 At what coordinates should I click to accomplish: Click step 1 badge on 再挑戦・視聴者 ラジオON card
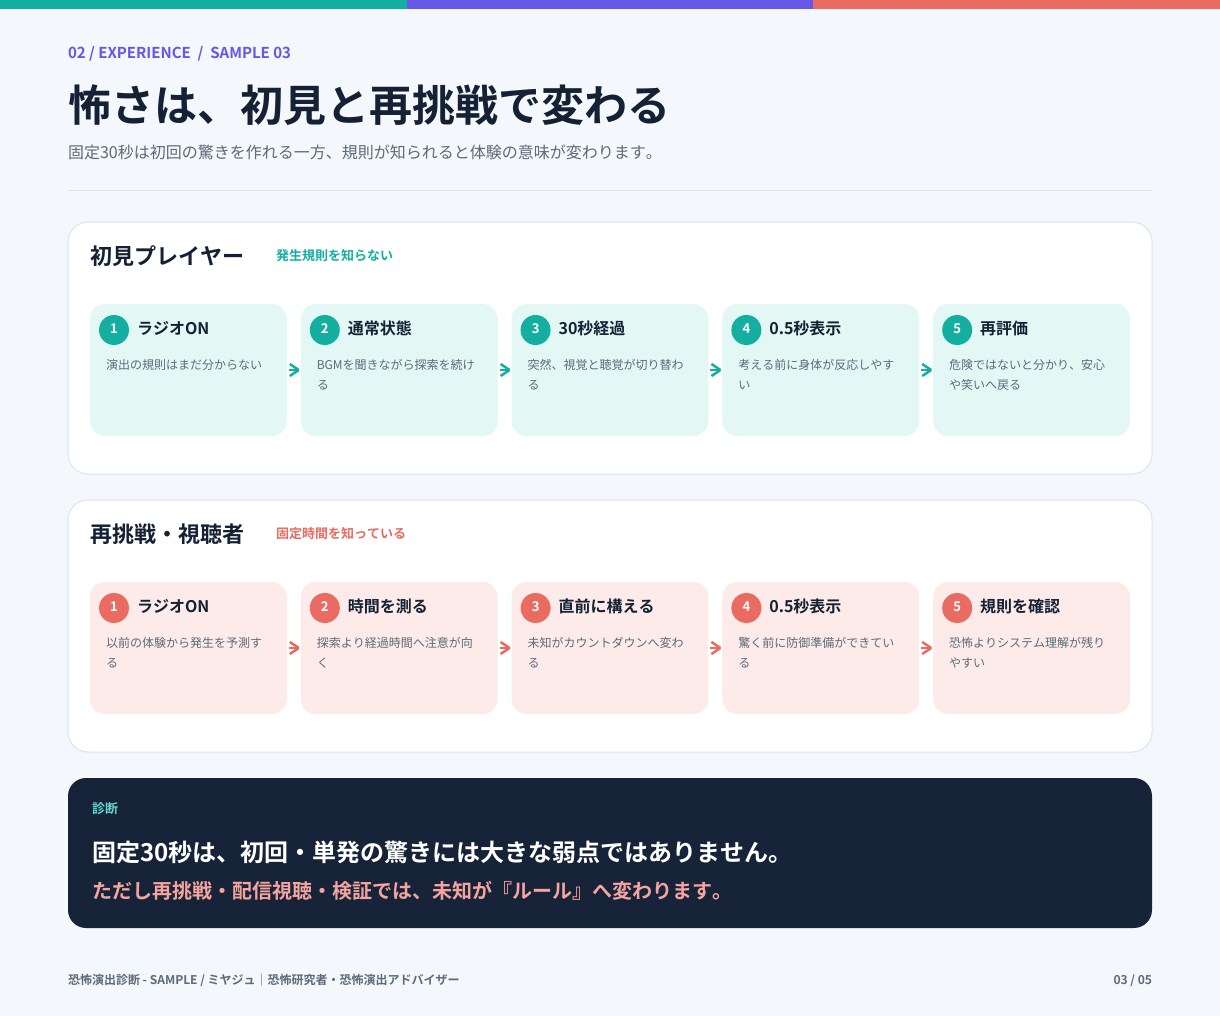point(114,607)
